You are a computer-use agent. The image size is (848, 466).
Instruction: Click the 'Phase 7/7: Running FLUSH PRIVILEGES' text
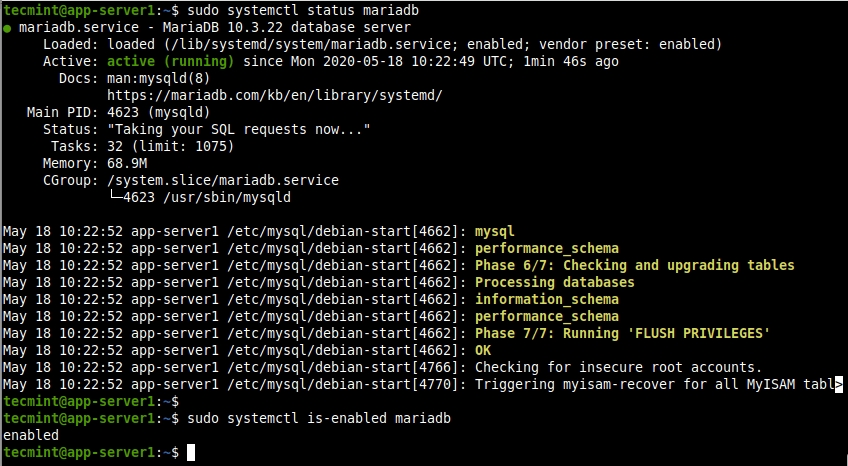[622, 333]
